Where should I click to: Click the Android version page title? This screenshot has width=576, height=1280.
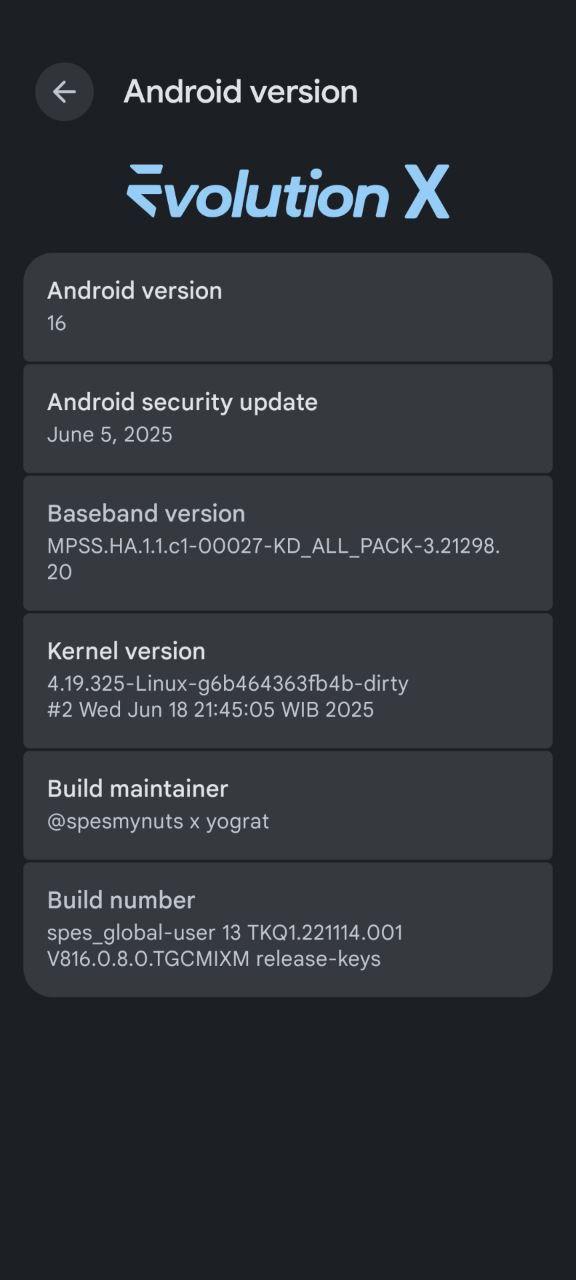pyautogui.click(x=241, y=92)
